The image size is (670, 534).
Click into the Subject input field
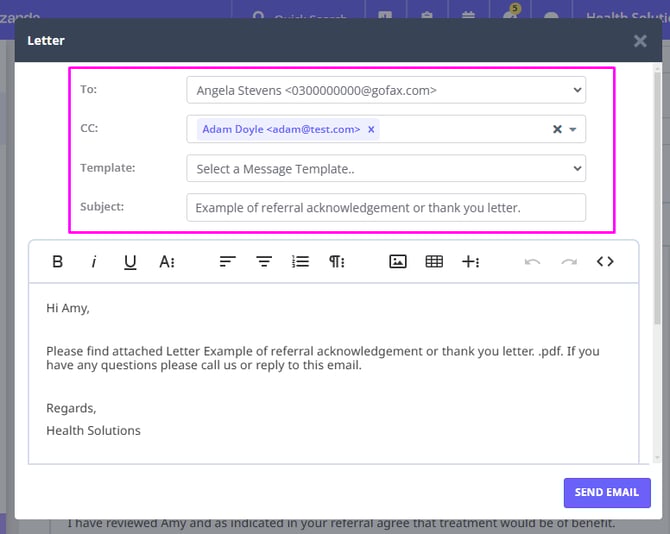click(x=385, y=208)
